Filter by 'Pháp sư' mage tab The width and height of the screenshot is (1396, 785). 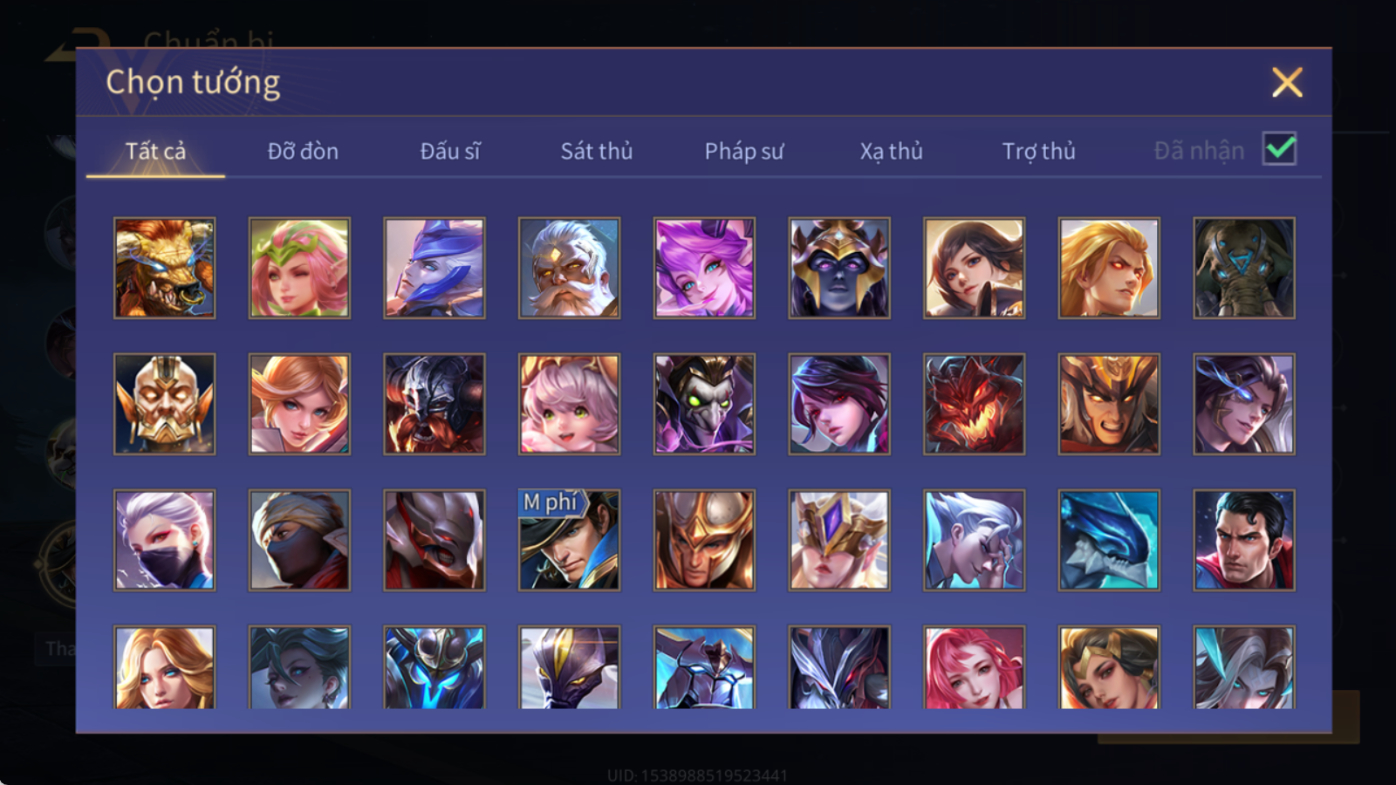[744, 151]
